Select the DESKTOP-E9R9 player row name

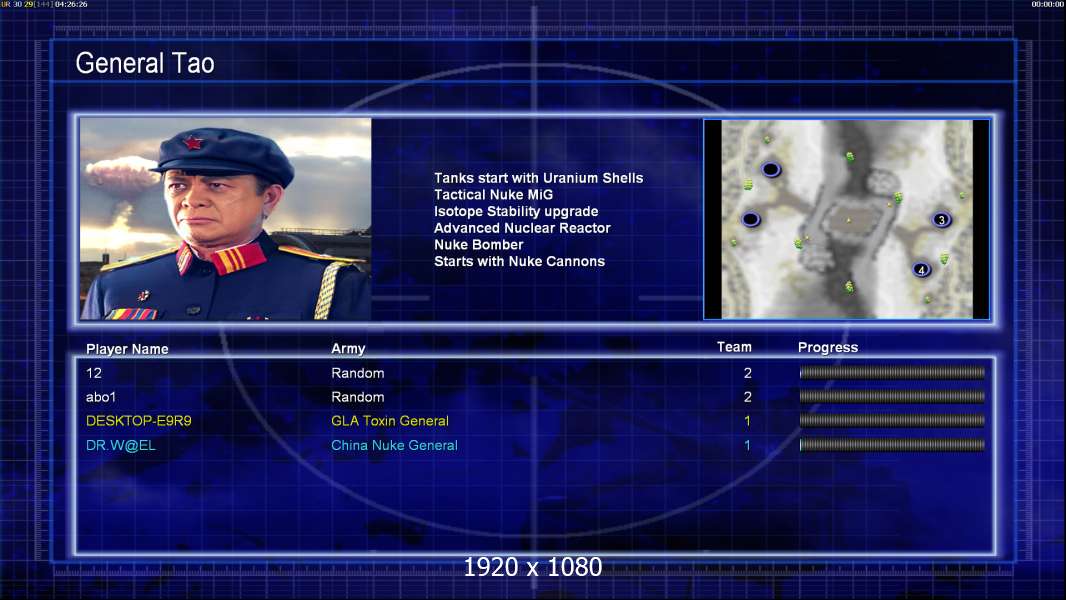[x=139, y=421]
